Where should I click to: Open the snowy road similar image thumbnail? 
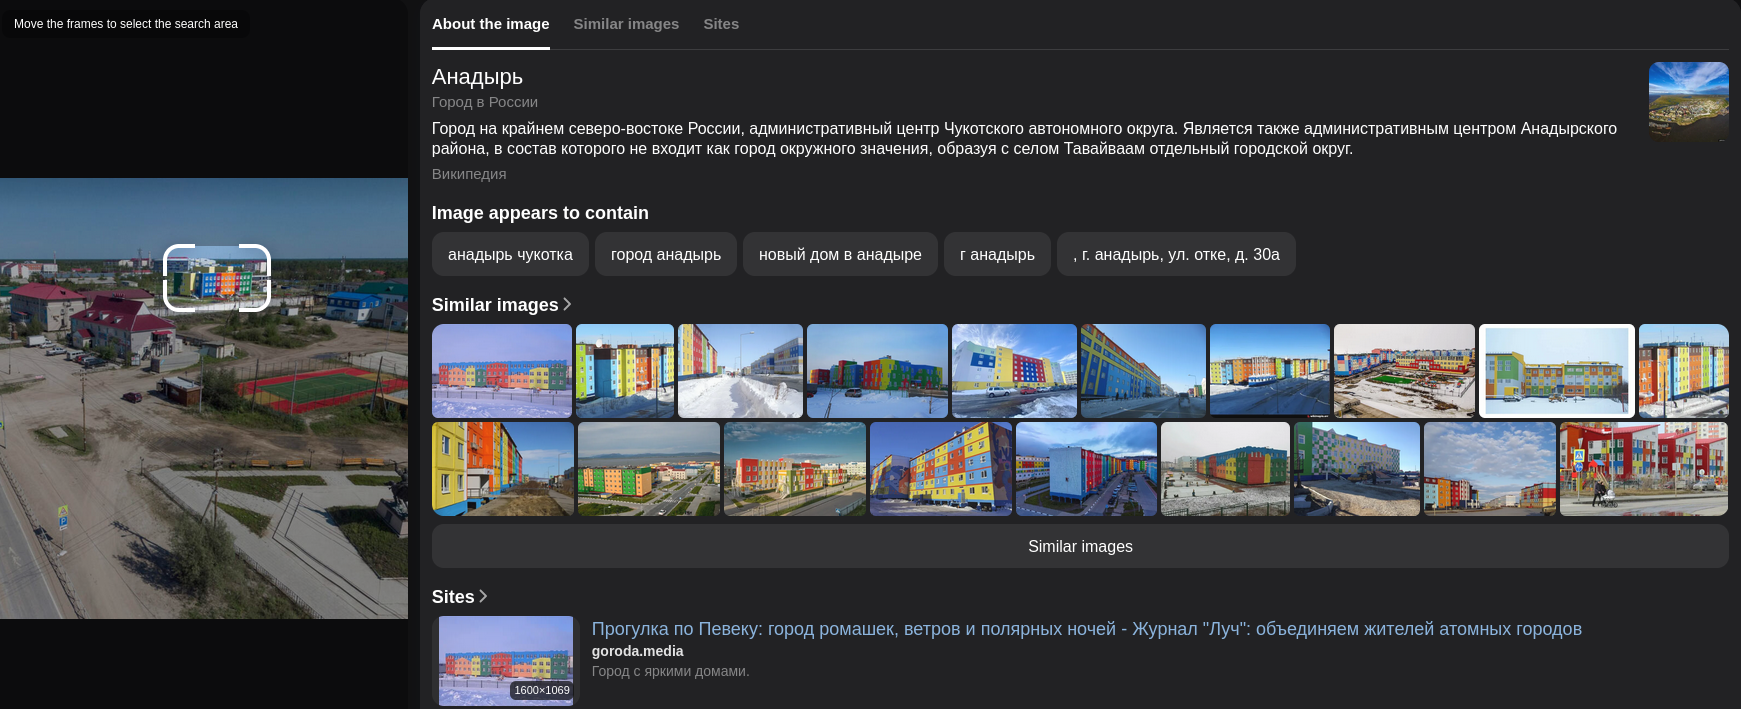(740, 371)
